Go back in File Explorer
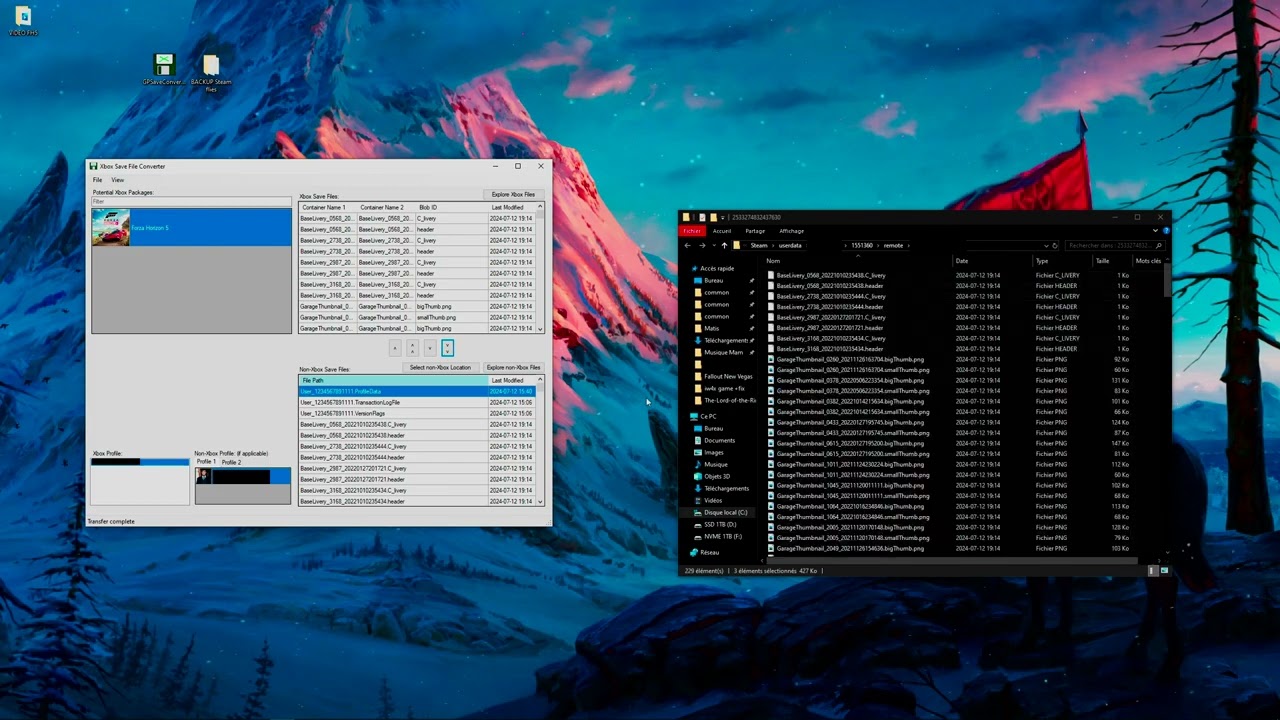This screenshot has height=720, width=1280. pyautogui.click(x=687, y=245)
